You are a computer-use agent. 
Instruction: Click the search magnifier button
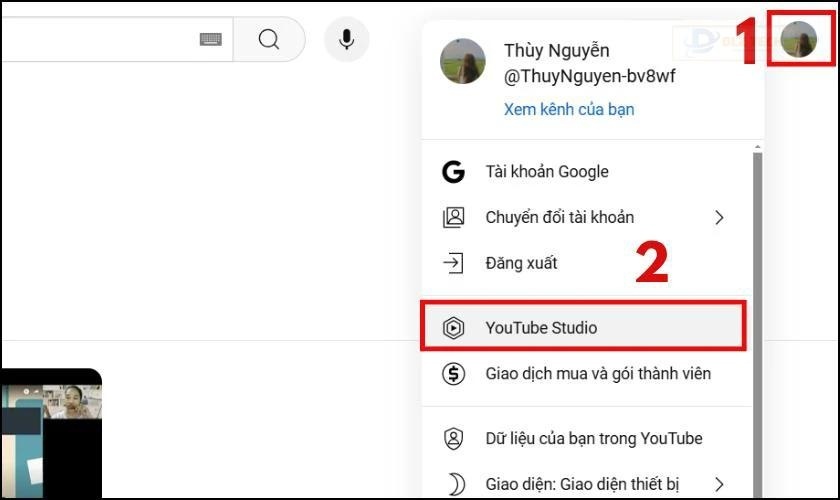point(269,39)
